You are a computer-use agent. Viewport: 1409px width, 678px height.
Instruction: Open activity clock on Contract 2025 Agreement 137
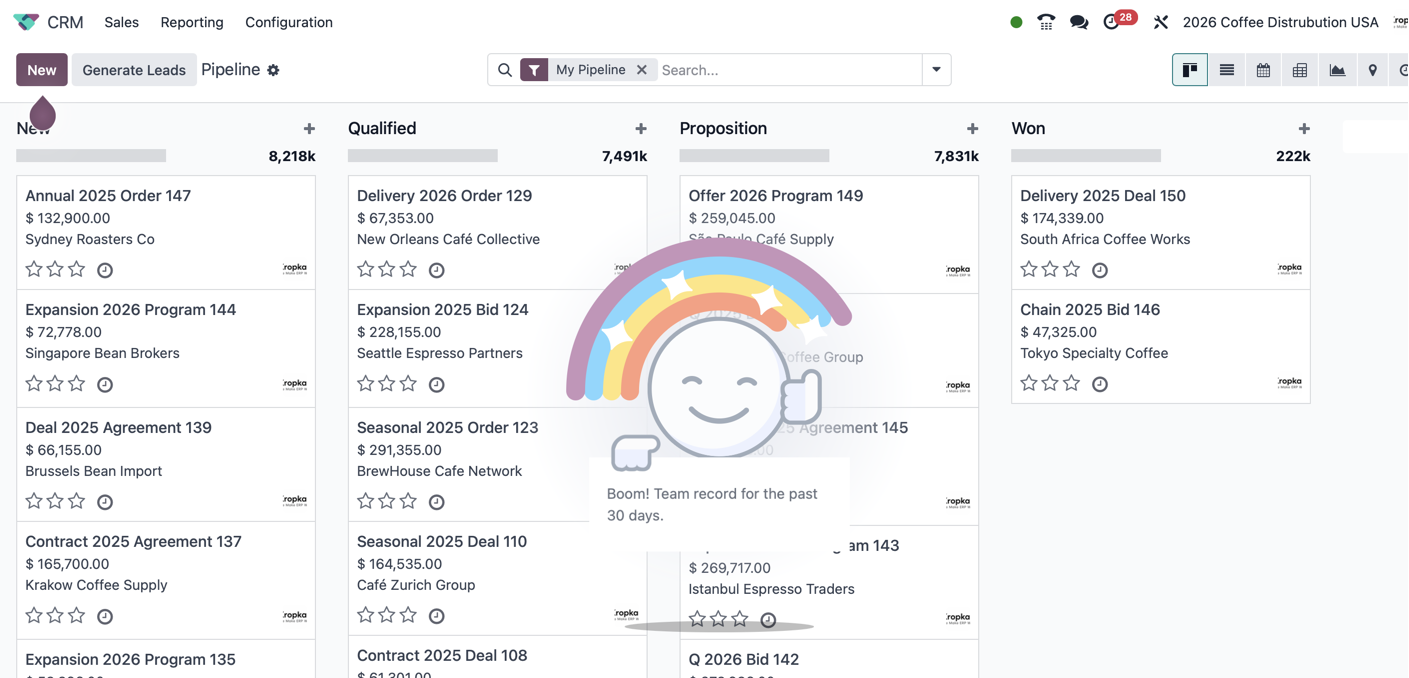click(x=105, y=616)
